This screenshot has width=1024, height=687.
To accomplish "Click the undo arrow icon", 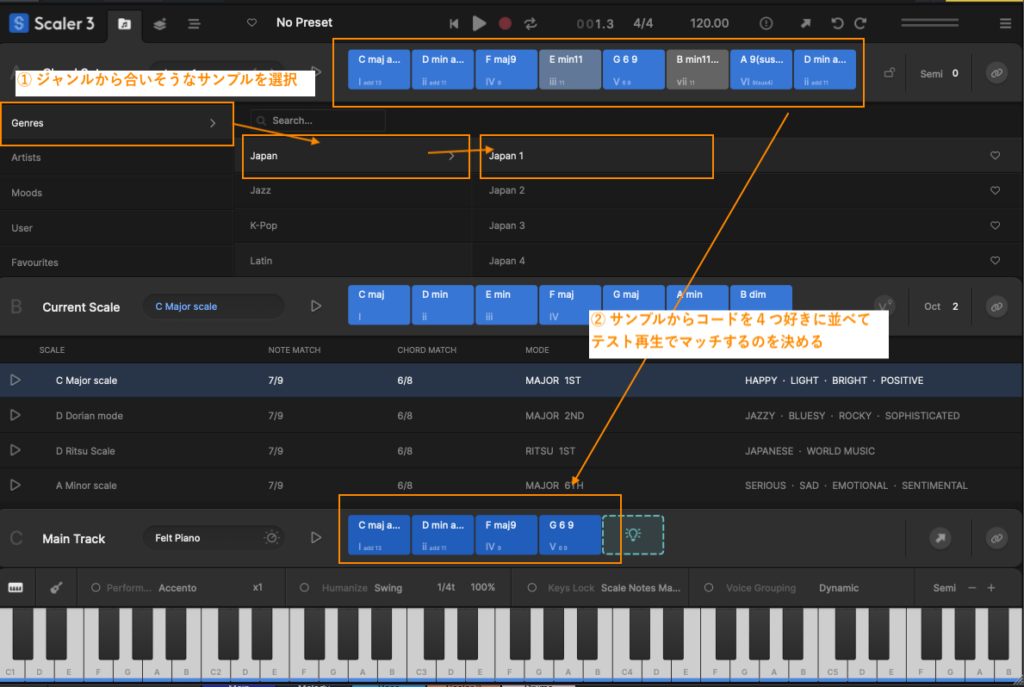I will [836, 23].
